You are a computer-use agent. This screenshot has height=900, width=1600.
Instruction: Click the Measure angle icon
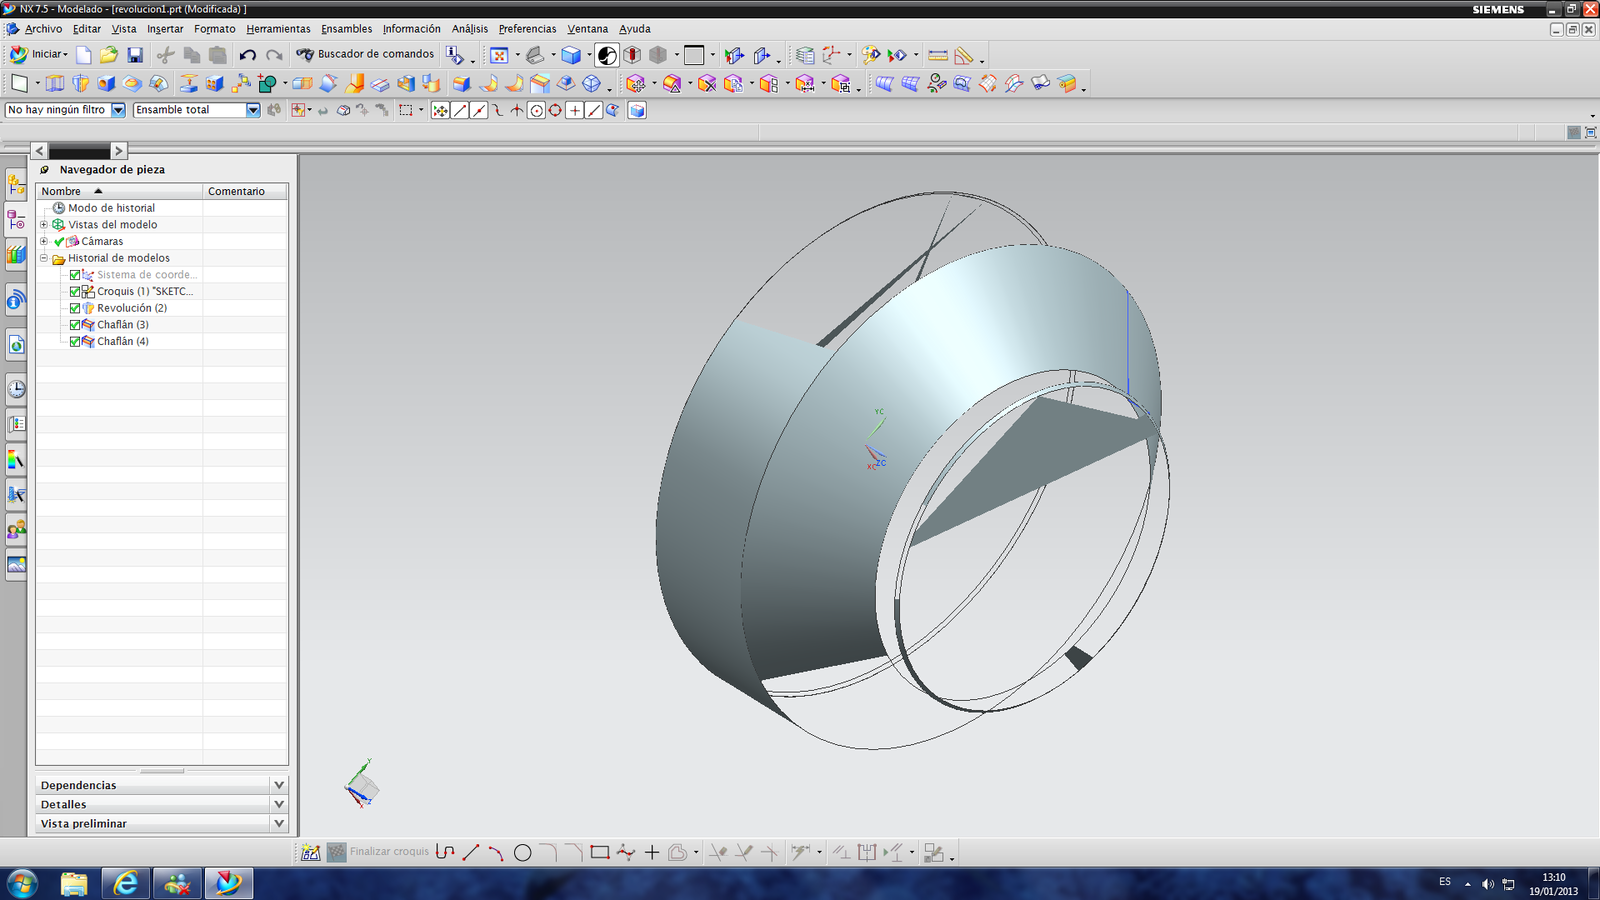pyautogui.click(x=964, y=55)
